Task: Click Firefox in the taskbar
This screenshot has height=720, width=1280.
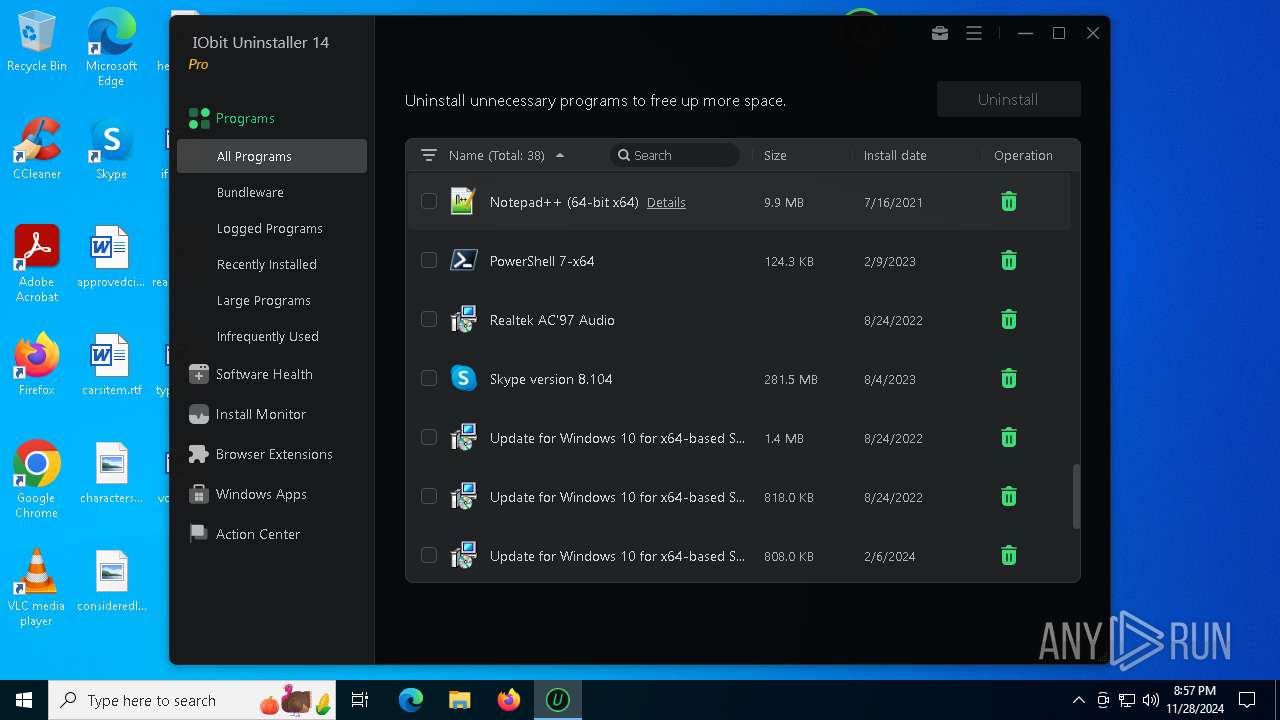Action: click(509, 700)
